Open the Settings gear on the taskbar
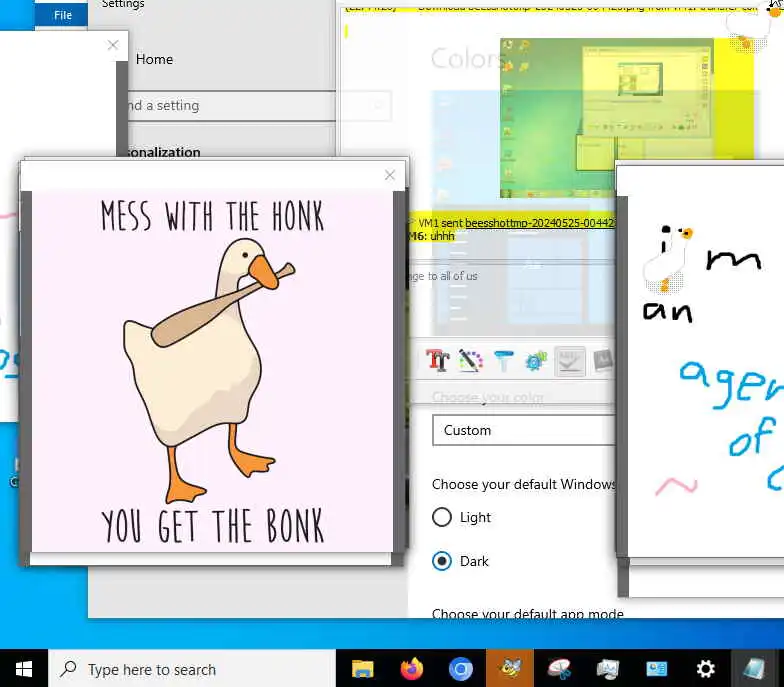This screenshot has width=784, height=687. pyautogui.click(x=706, y=669)
